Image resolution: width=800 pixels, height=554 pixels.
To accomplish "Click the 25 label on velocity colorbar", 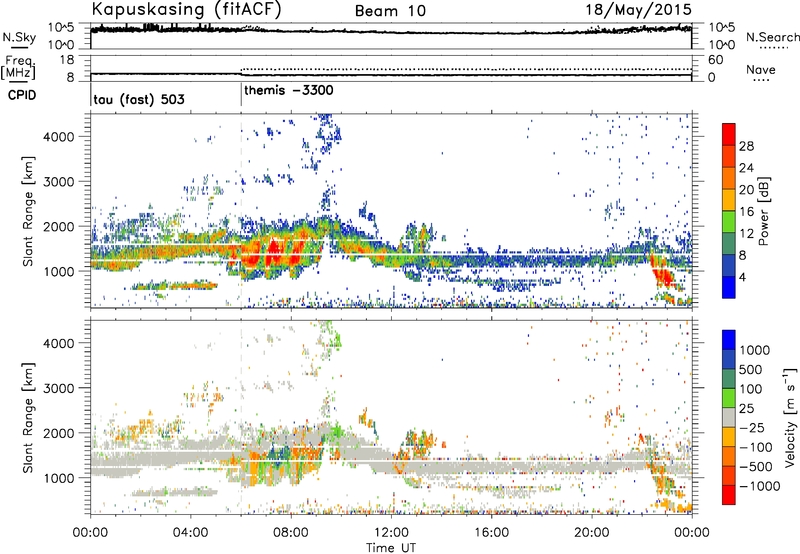I will 746,409.
